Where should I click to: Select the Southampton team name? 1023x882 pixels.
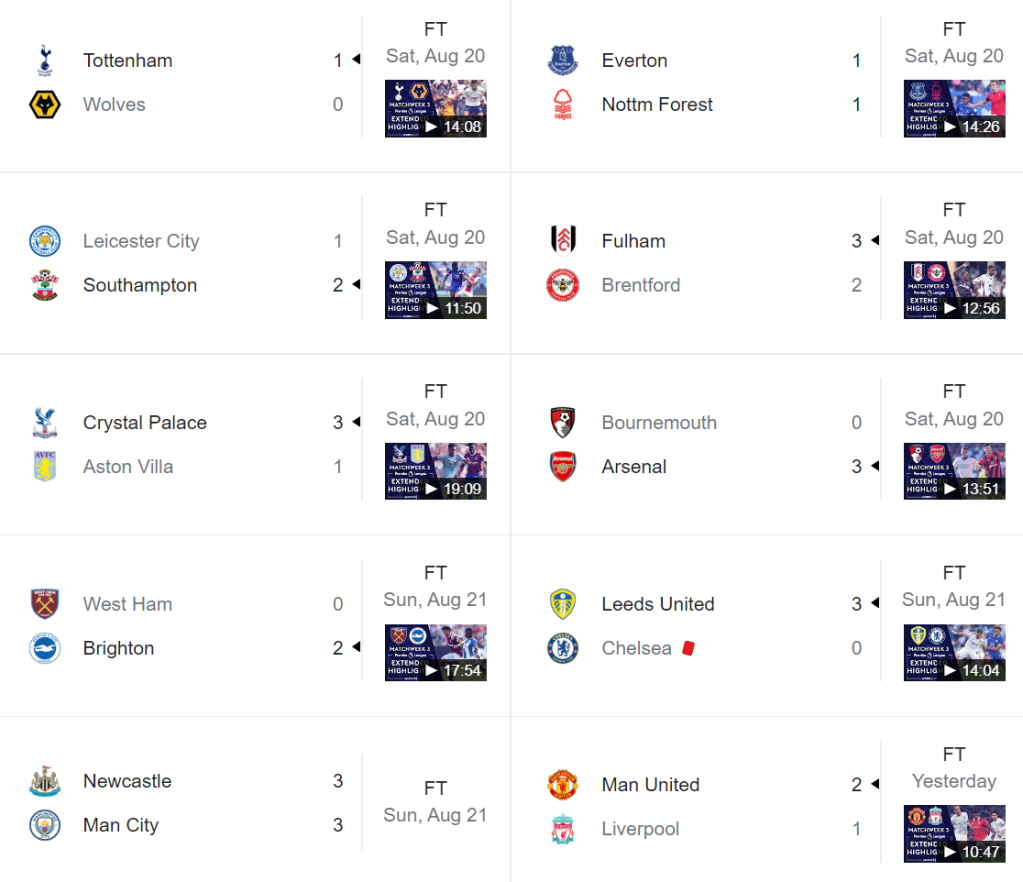tap(140, 285)
